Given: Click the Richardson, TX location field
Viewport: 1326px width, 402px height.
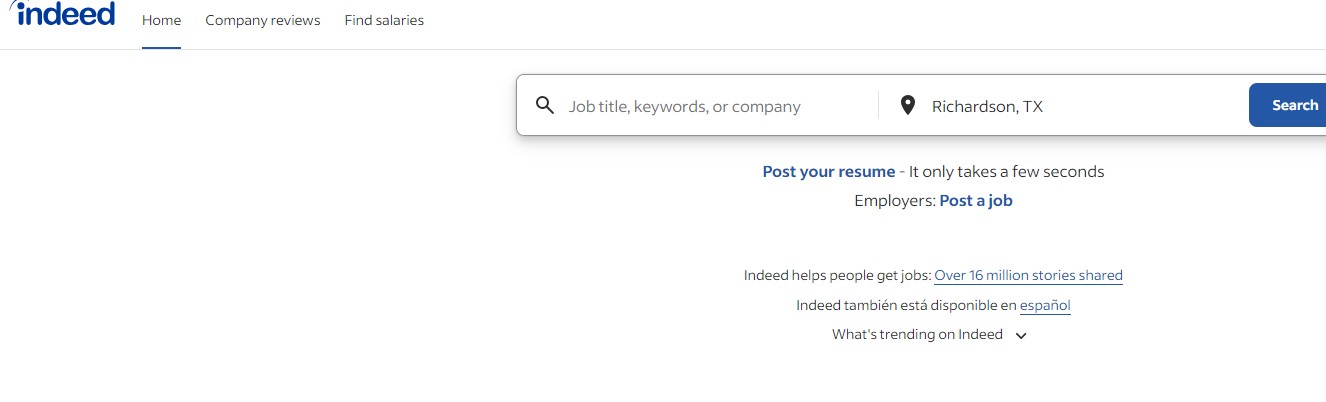Looking at the screenshot, I should [x=1080, y=106].
